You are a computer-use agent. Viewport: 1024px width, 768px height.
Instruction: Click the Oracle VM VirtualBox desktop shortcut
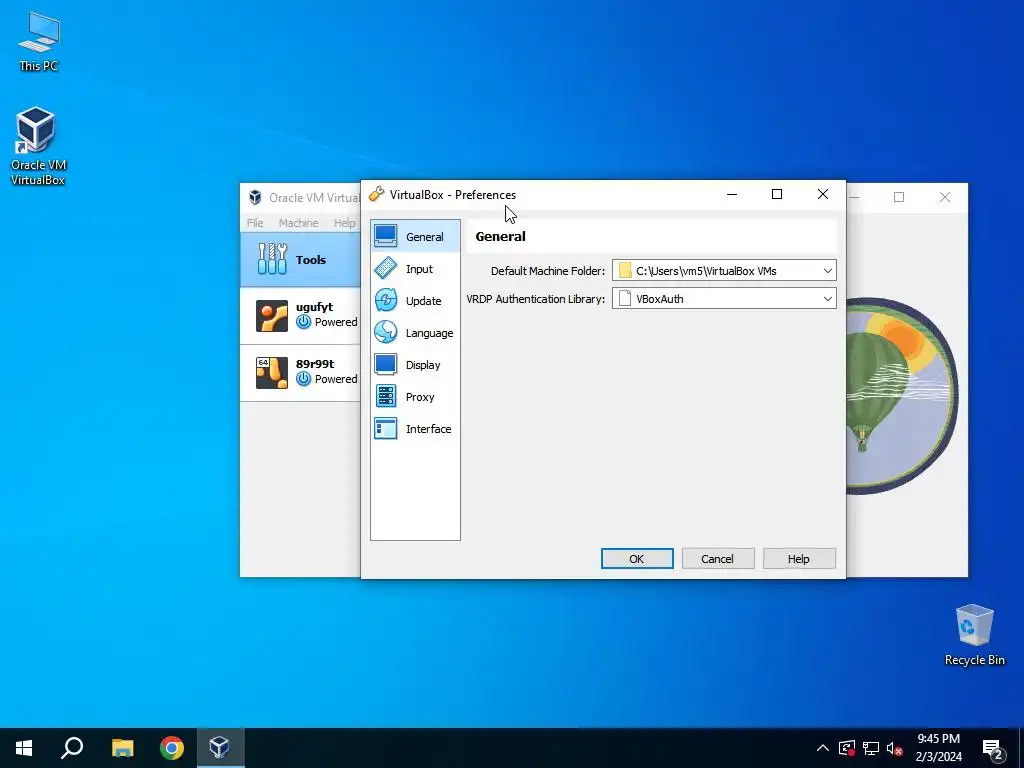point(37,146)
